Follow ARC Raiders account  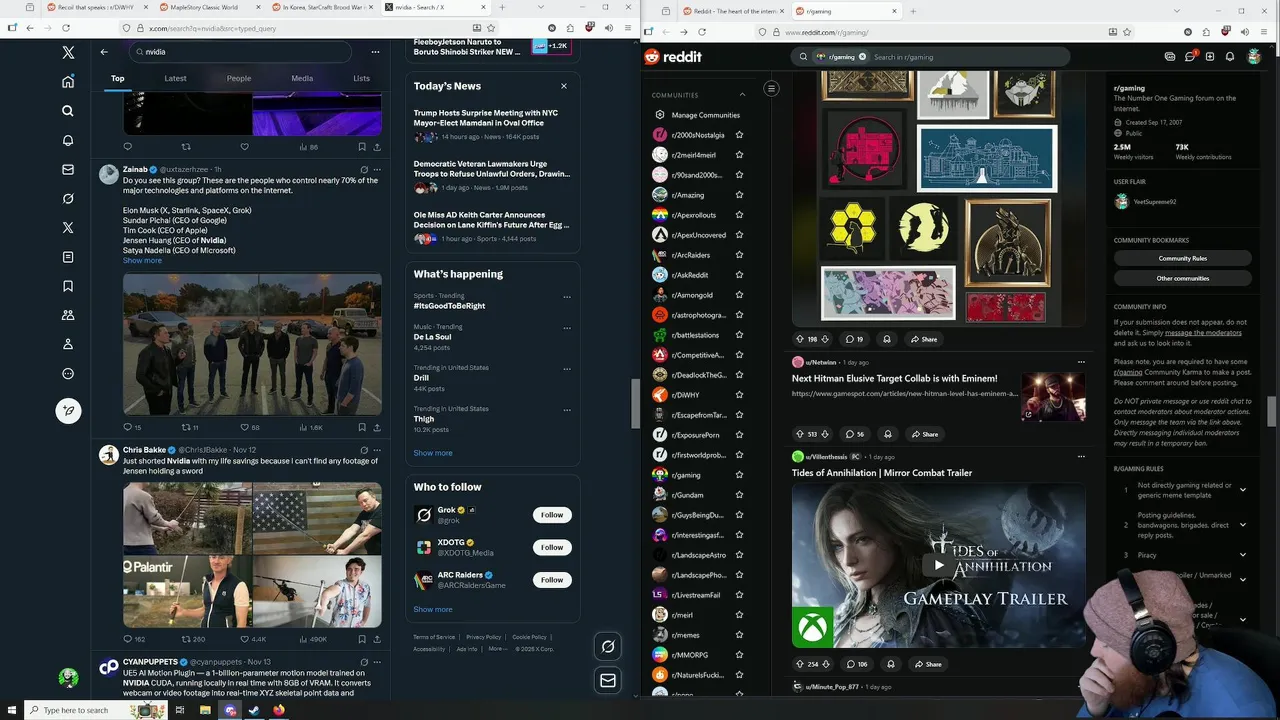coord(552,580)
